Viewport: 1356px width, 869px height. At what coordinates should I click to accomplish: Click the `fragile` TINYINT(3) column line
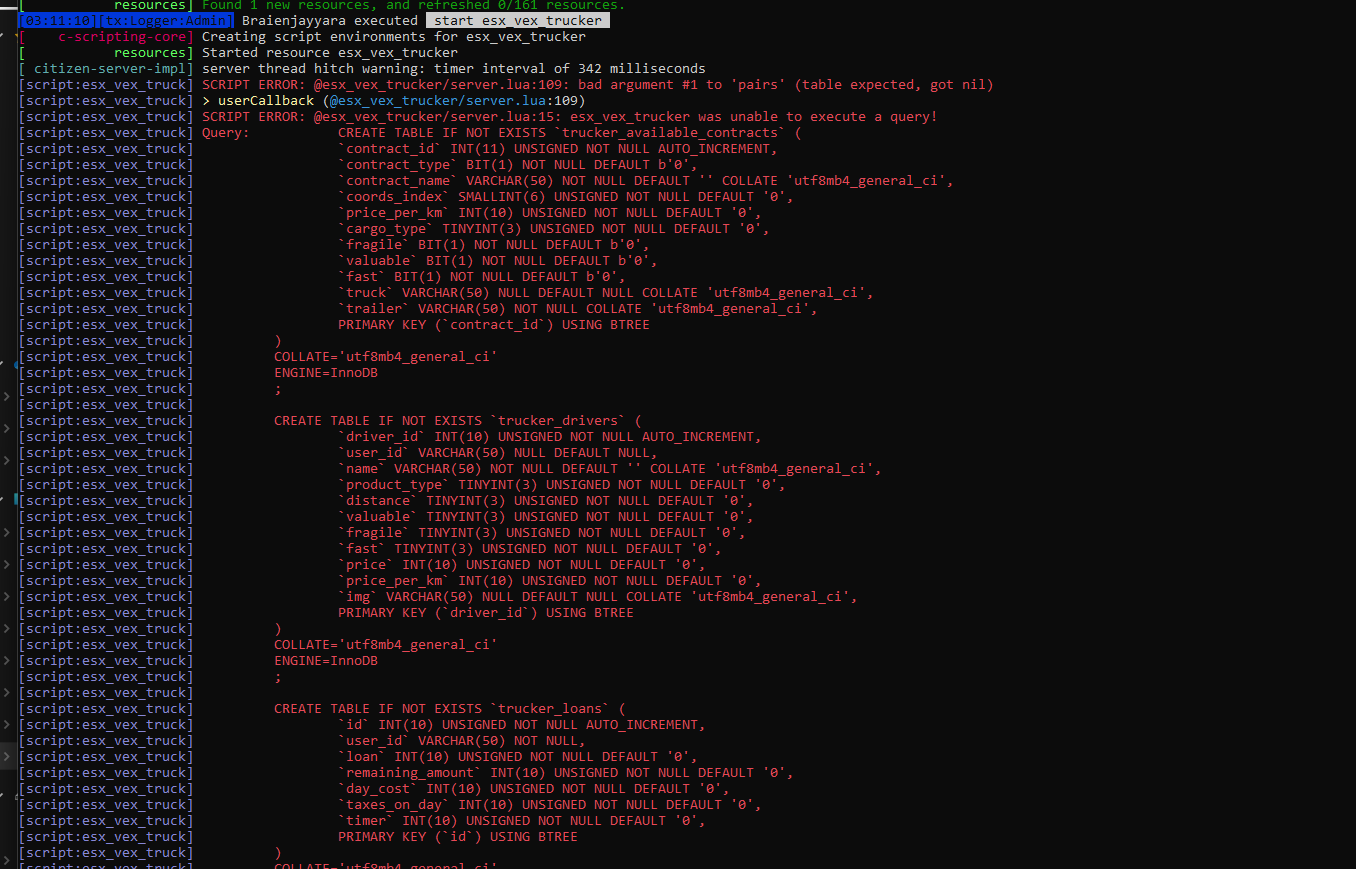point(542,533)
